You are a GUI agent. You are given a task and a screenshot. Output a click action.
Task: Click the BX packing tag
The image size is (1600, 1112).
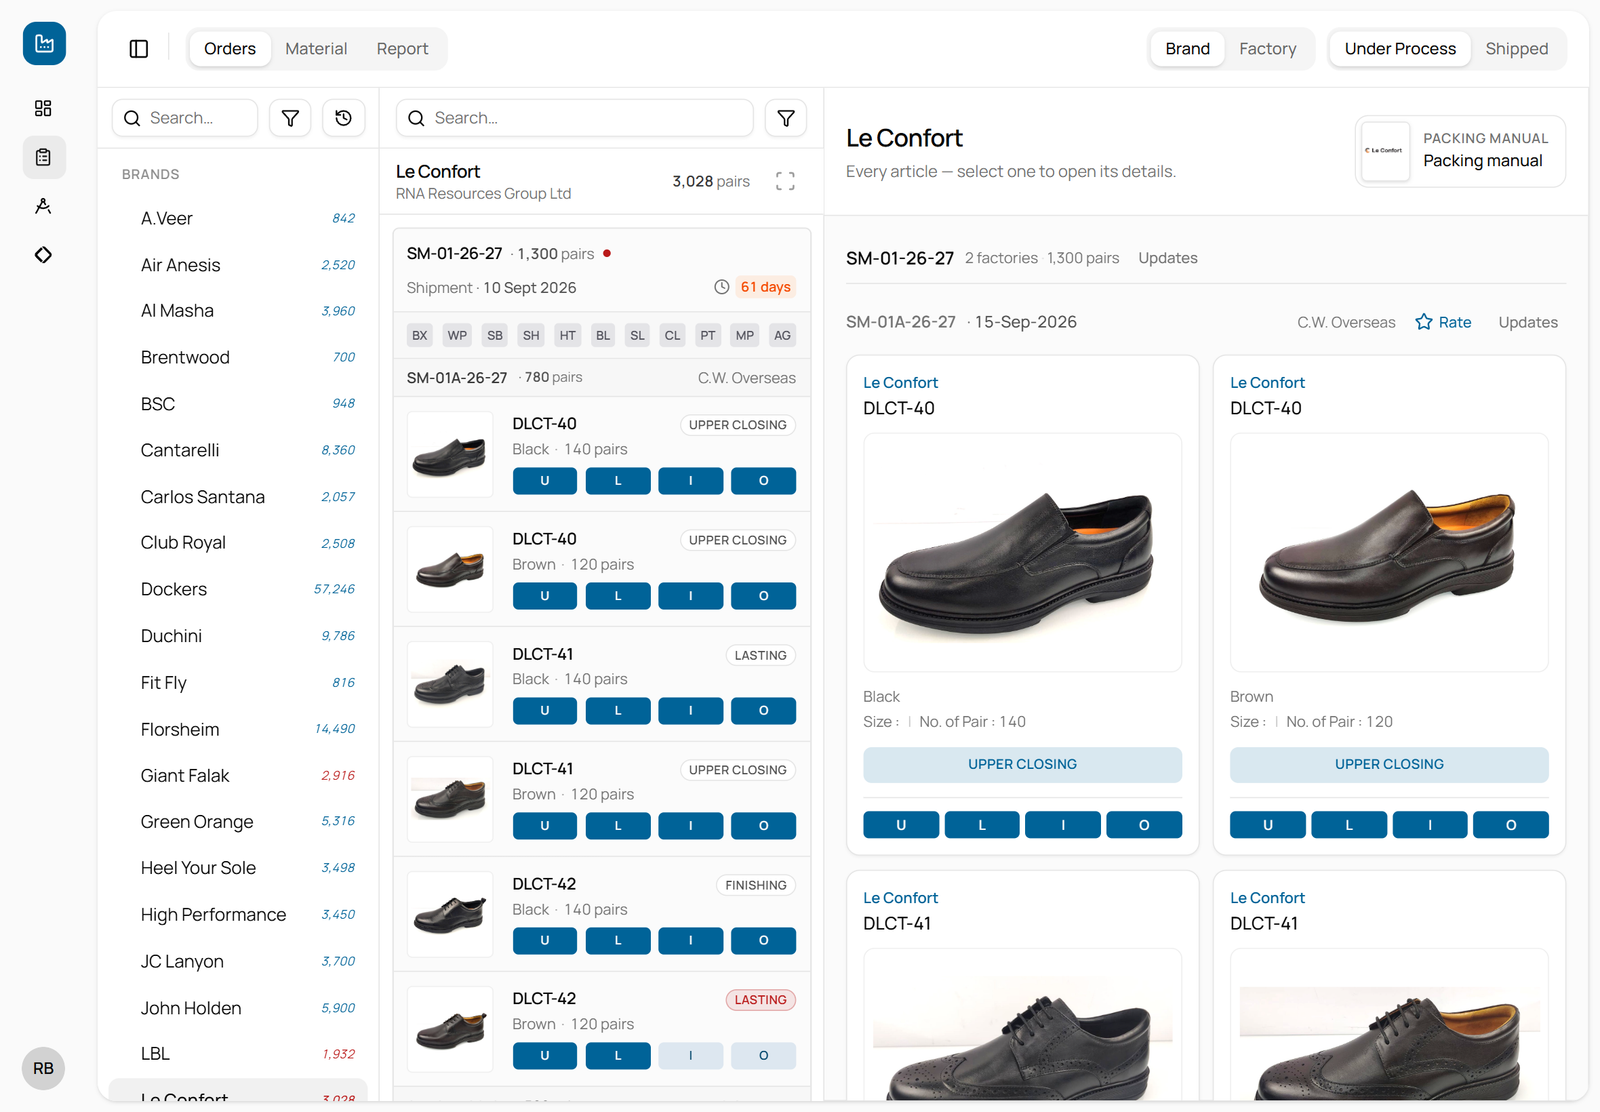420,335
